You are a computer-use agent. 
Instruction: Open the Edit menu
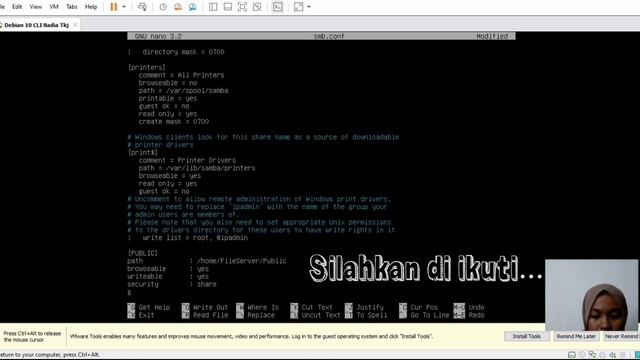point(17,7)
